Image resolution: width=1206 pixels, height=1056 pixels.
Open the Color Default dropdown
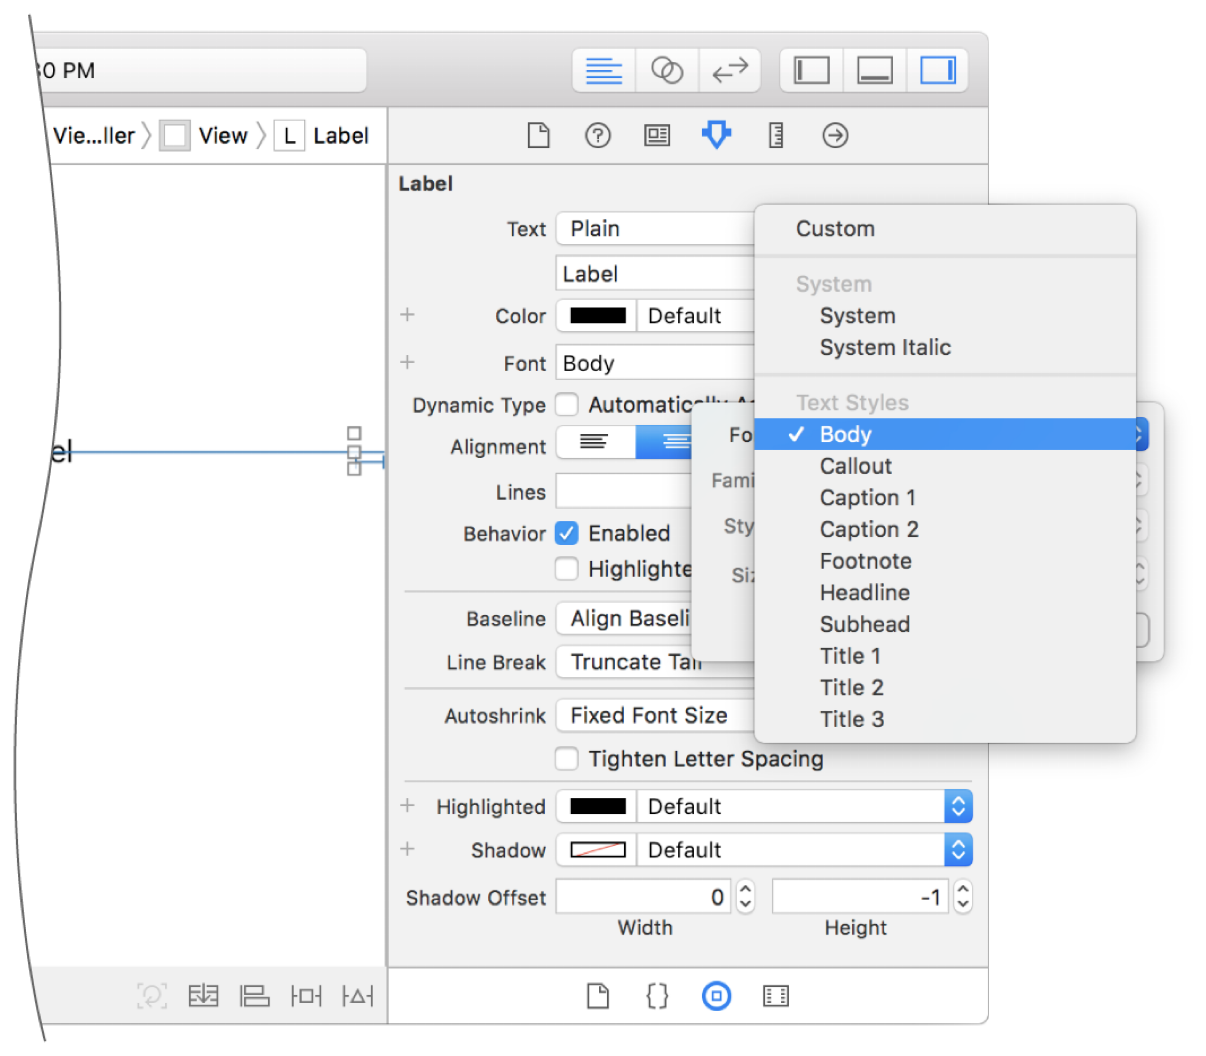695,316
